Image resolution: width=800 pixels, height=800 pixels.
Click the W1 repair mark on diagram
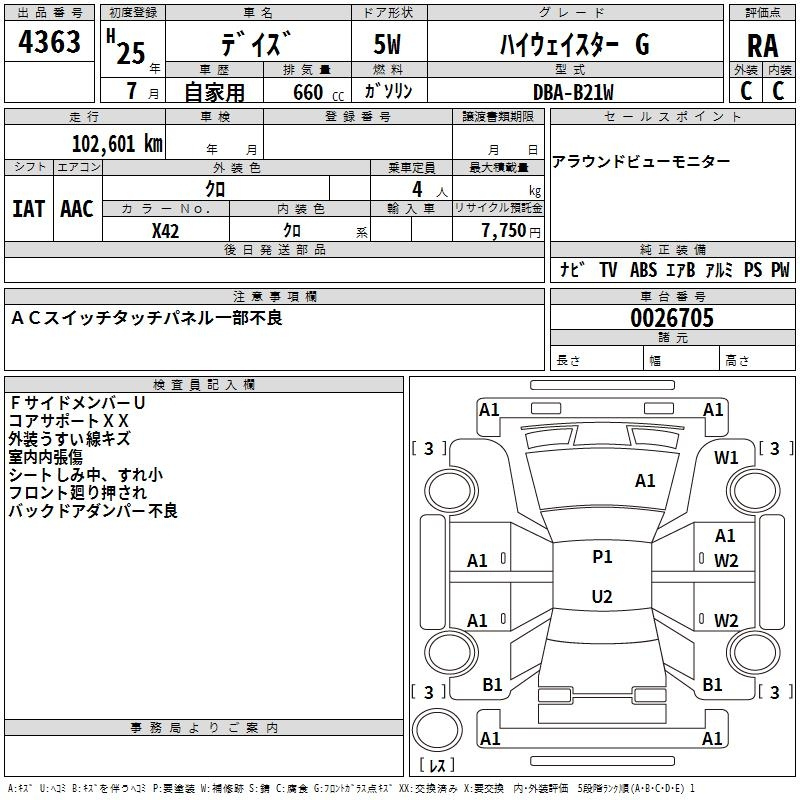(726, 458)
